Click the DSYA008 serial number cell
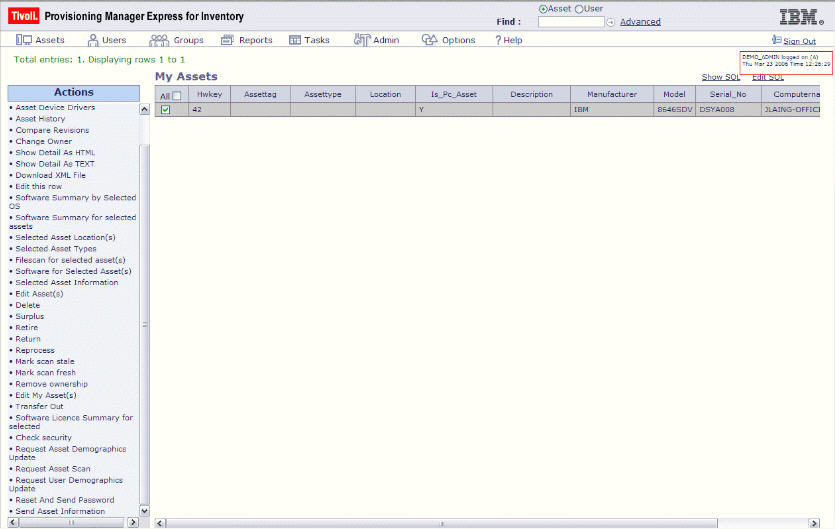The image size is (835, 529). [728, 109]
